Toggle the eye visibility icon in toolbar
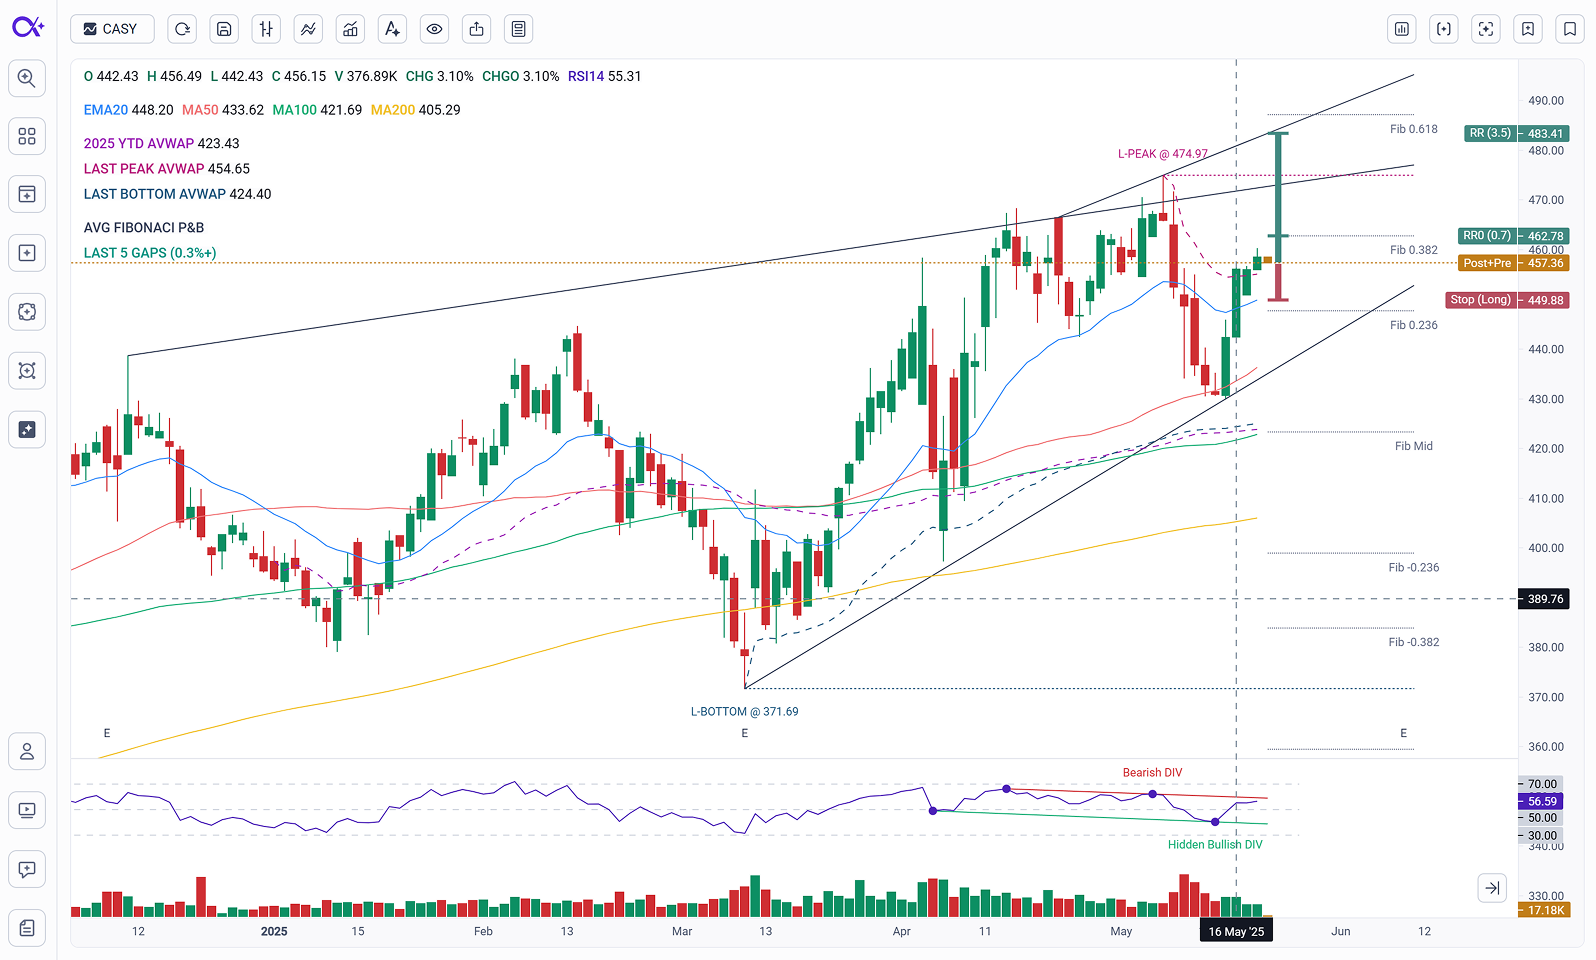The image size is (1596, 960). 434,29
